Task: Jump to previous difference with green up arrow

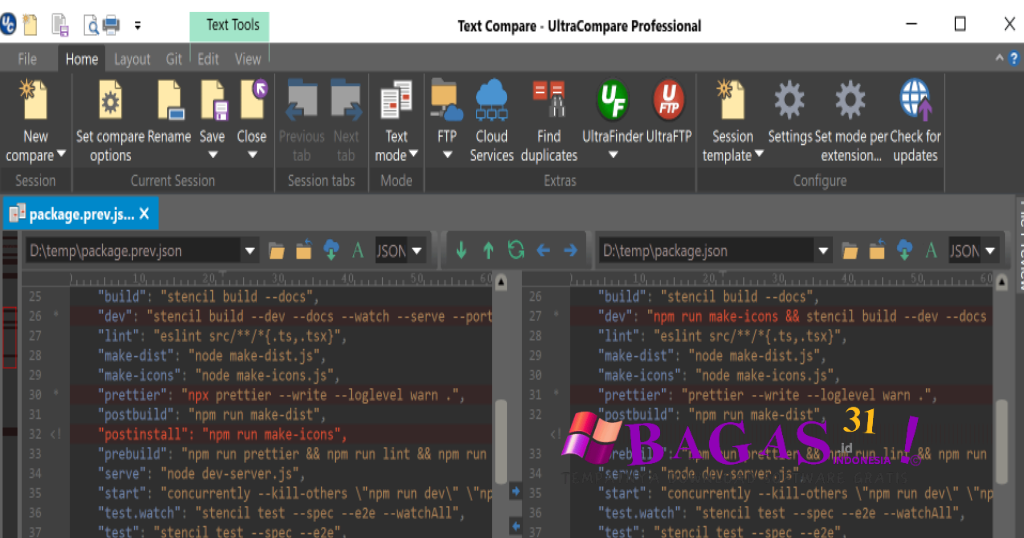Action: pos(488,250)
